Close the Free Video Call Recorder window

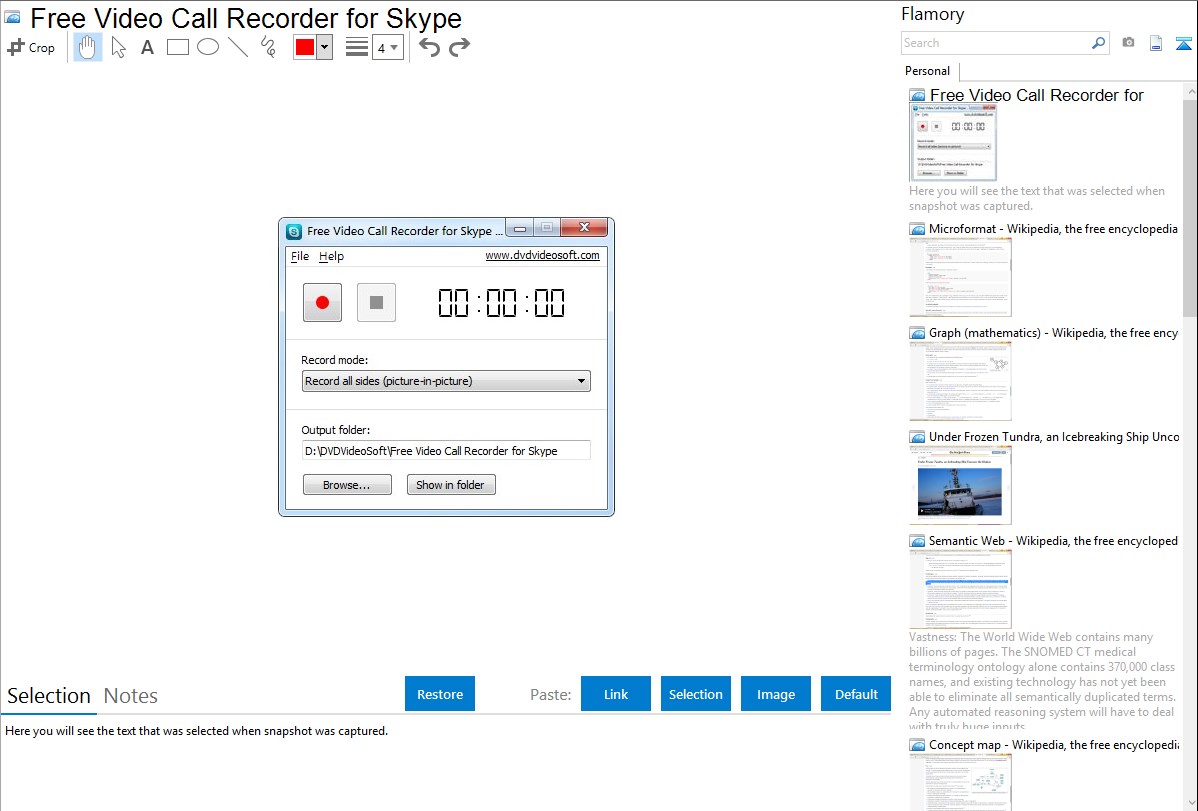pos(584,227)
